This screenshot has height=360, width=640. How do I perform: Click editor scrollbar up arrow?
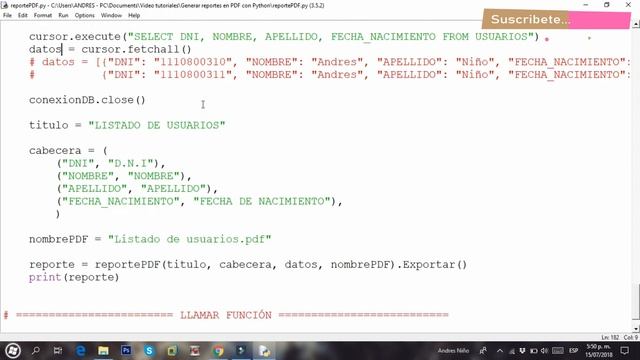pyautogui.click(x=636, y=24)
